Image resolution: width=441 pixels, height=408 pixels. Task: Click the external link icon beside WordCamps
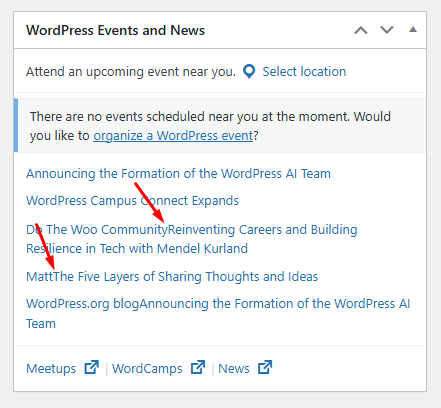pyautogui.click(x=198, y=367)
